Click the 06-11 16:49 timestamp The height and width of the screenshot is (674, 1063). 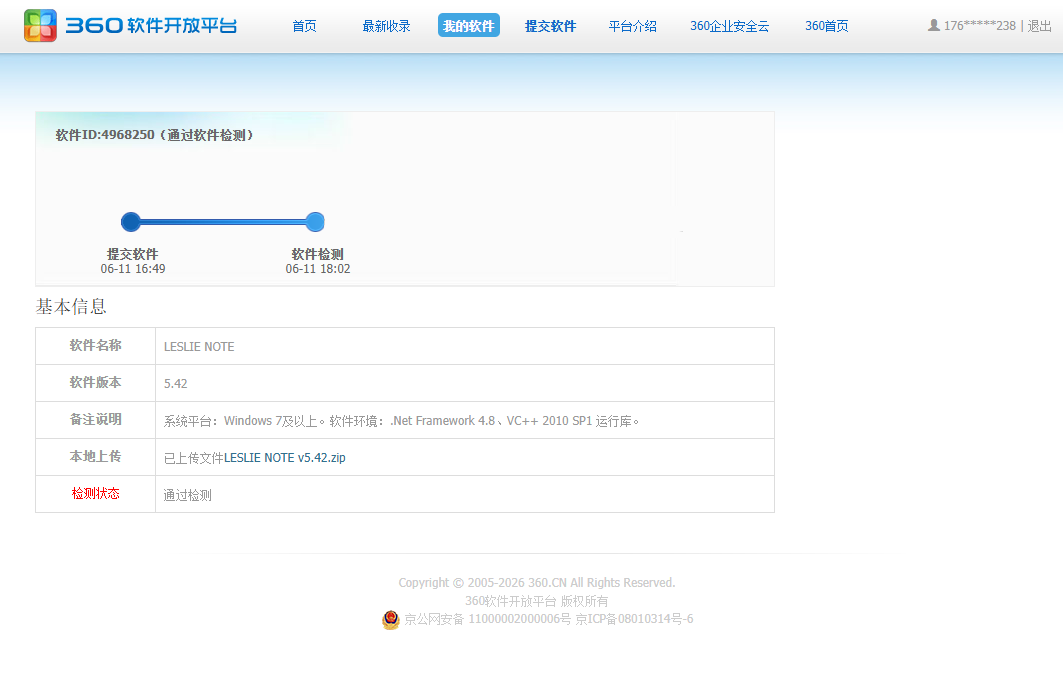point(133,269)
